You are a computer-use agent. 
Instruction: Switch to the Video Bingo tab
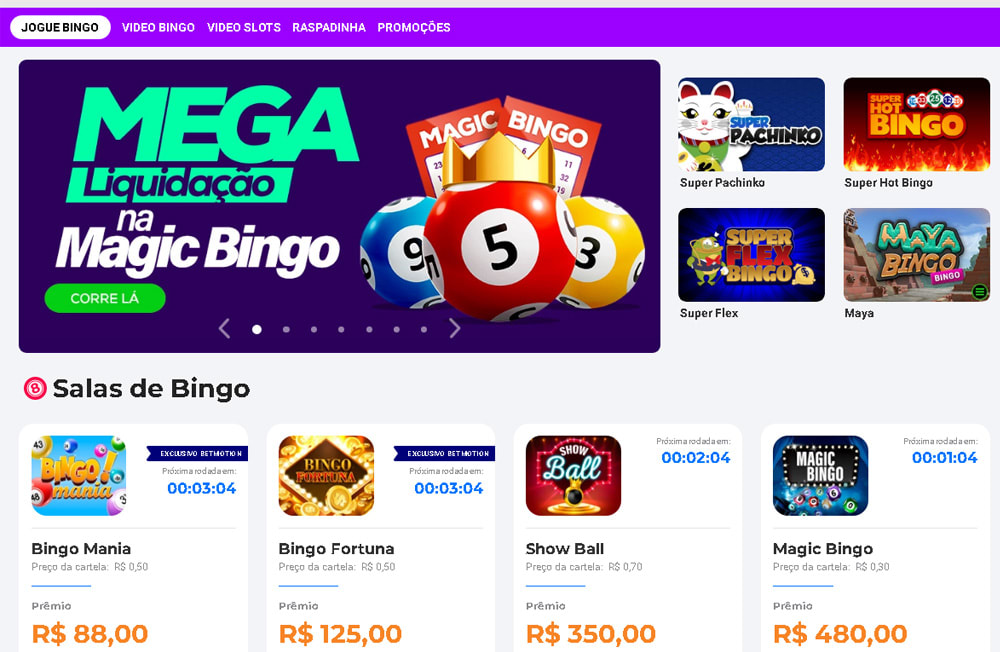[x=158, y=27]
